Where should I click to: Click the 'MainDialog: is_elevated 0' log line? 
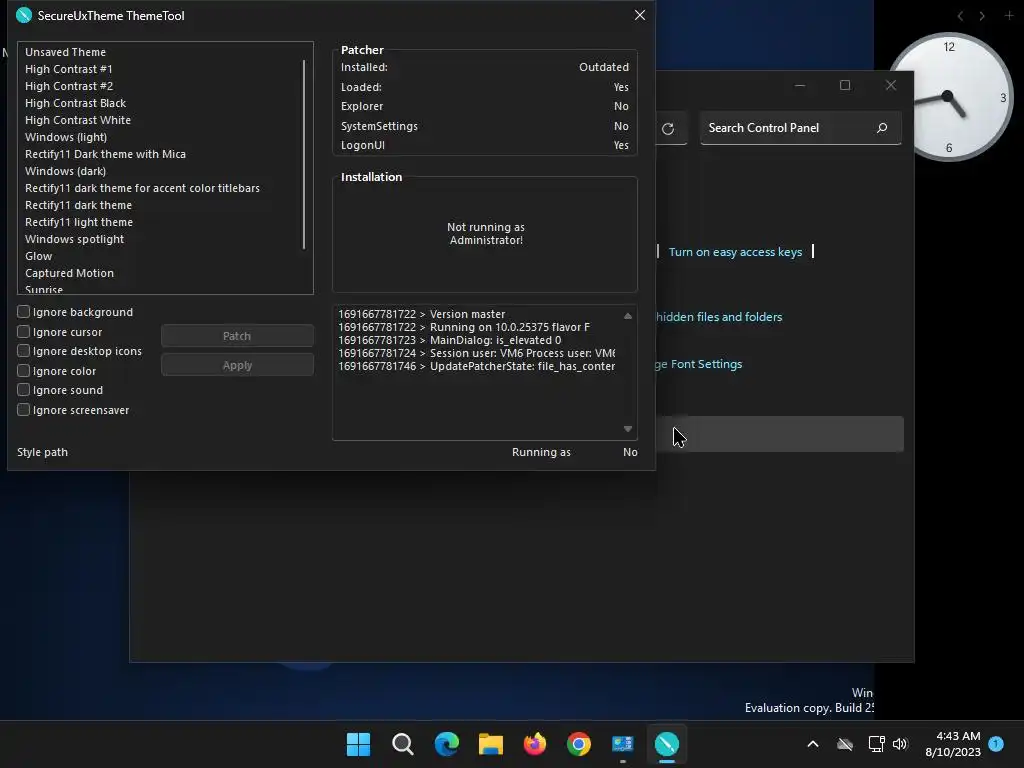point(449,340)
